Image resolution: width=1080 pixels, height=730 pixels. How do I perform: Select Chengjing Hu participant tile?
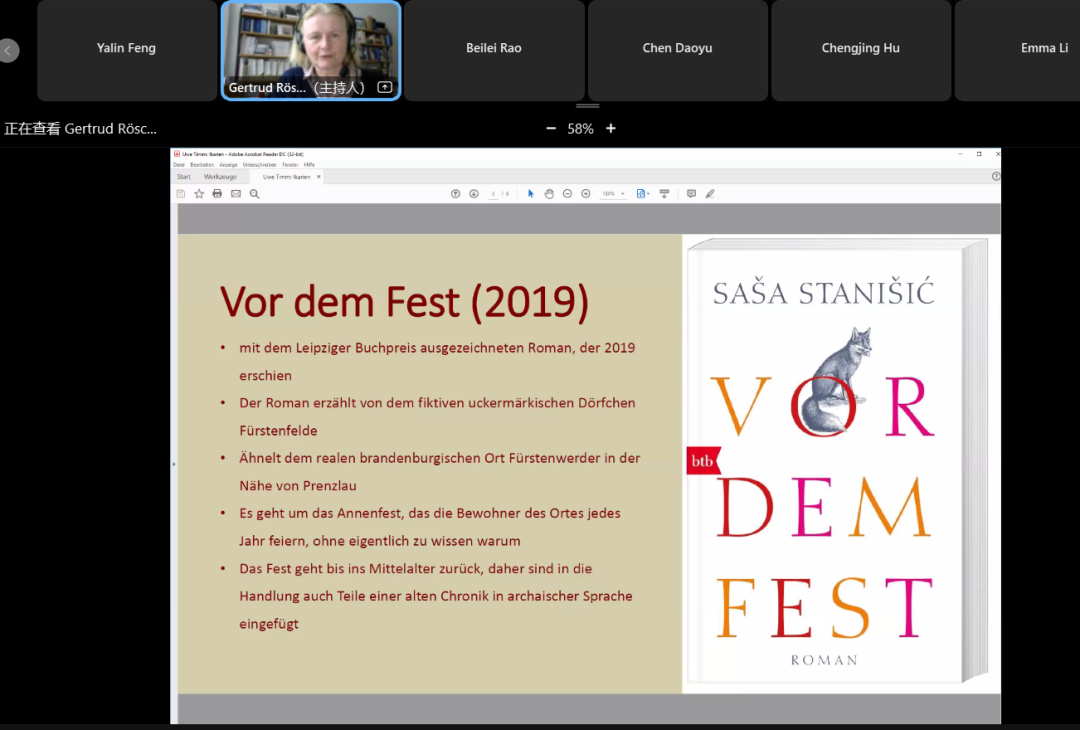pyautogui.click(x=861, y=50)
